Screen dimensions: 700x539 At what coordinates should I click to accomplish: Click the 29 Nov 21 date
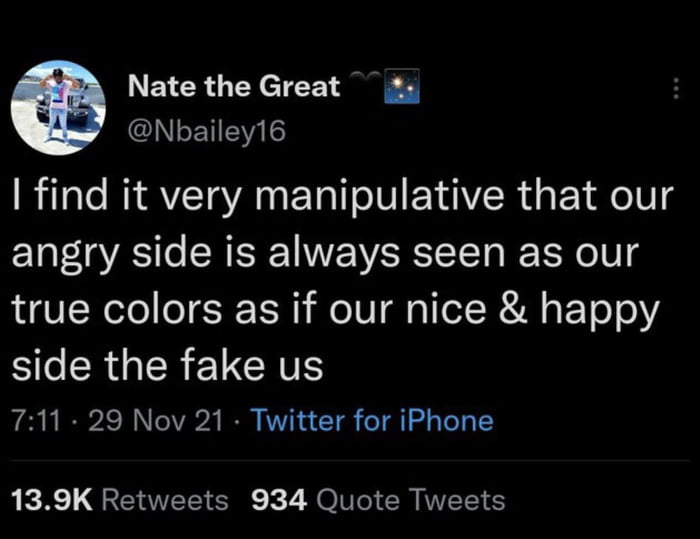pos(152,420)
